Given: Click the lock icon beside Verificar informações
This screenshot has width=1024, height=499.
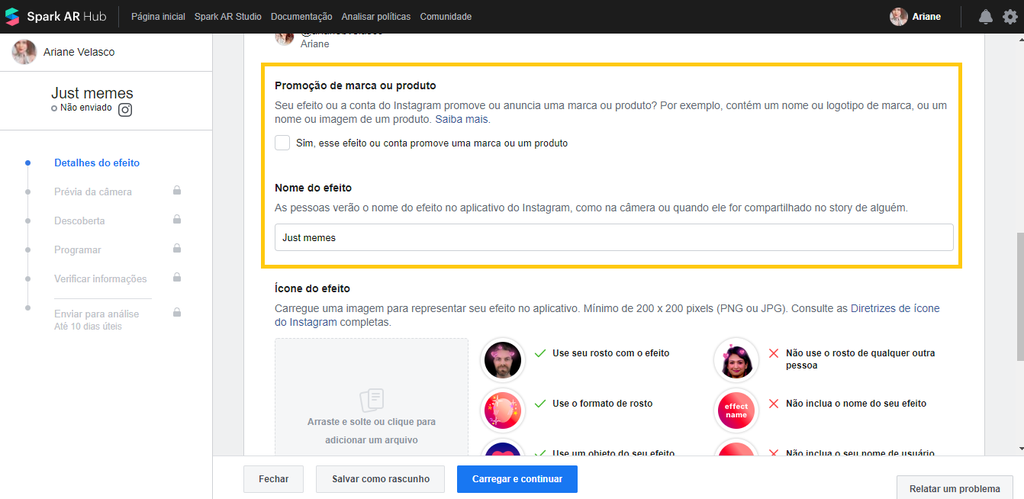Looking at the screenshot, I should coord(176,277).
